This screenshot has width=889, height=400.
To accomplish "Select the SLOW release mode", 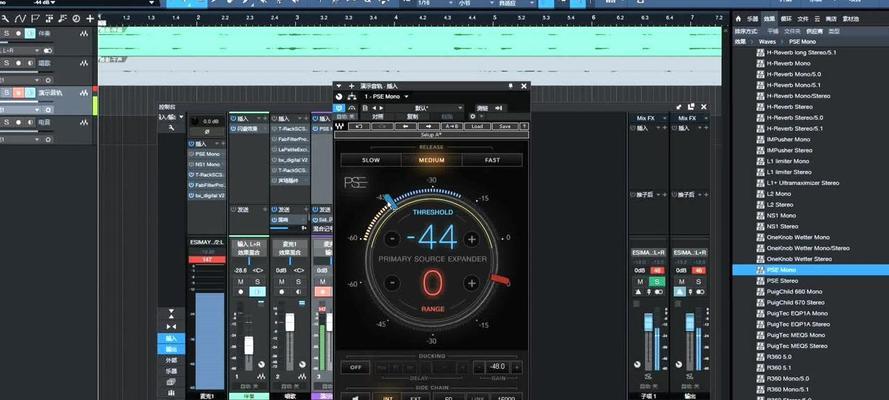I will point(371,160).
